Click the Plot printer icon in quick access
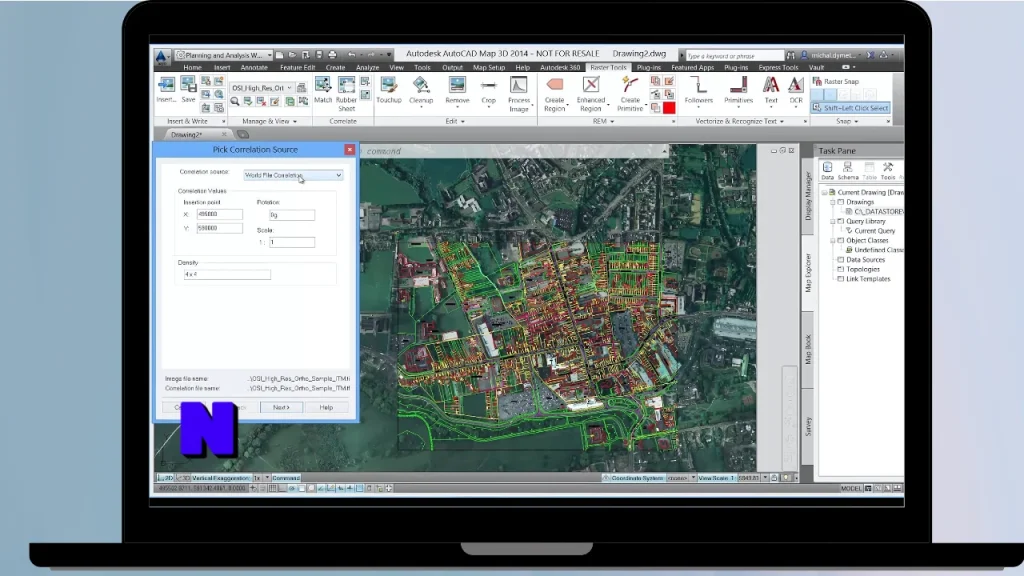The width and height of the screenshot is (1024, 576). tap(332, 55)
